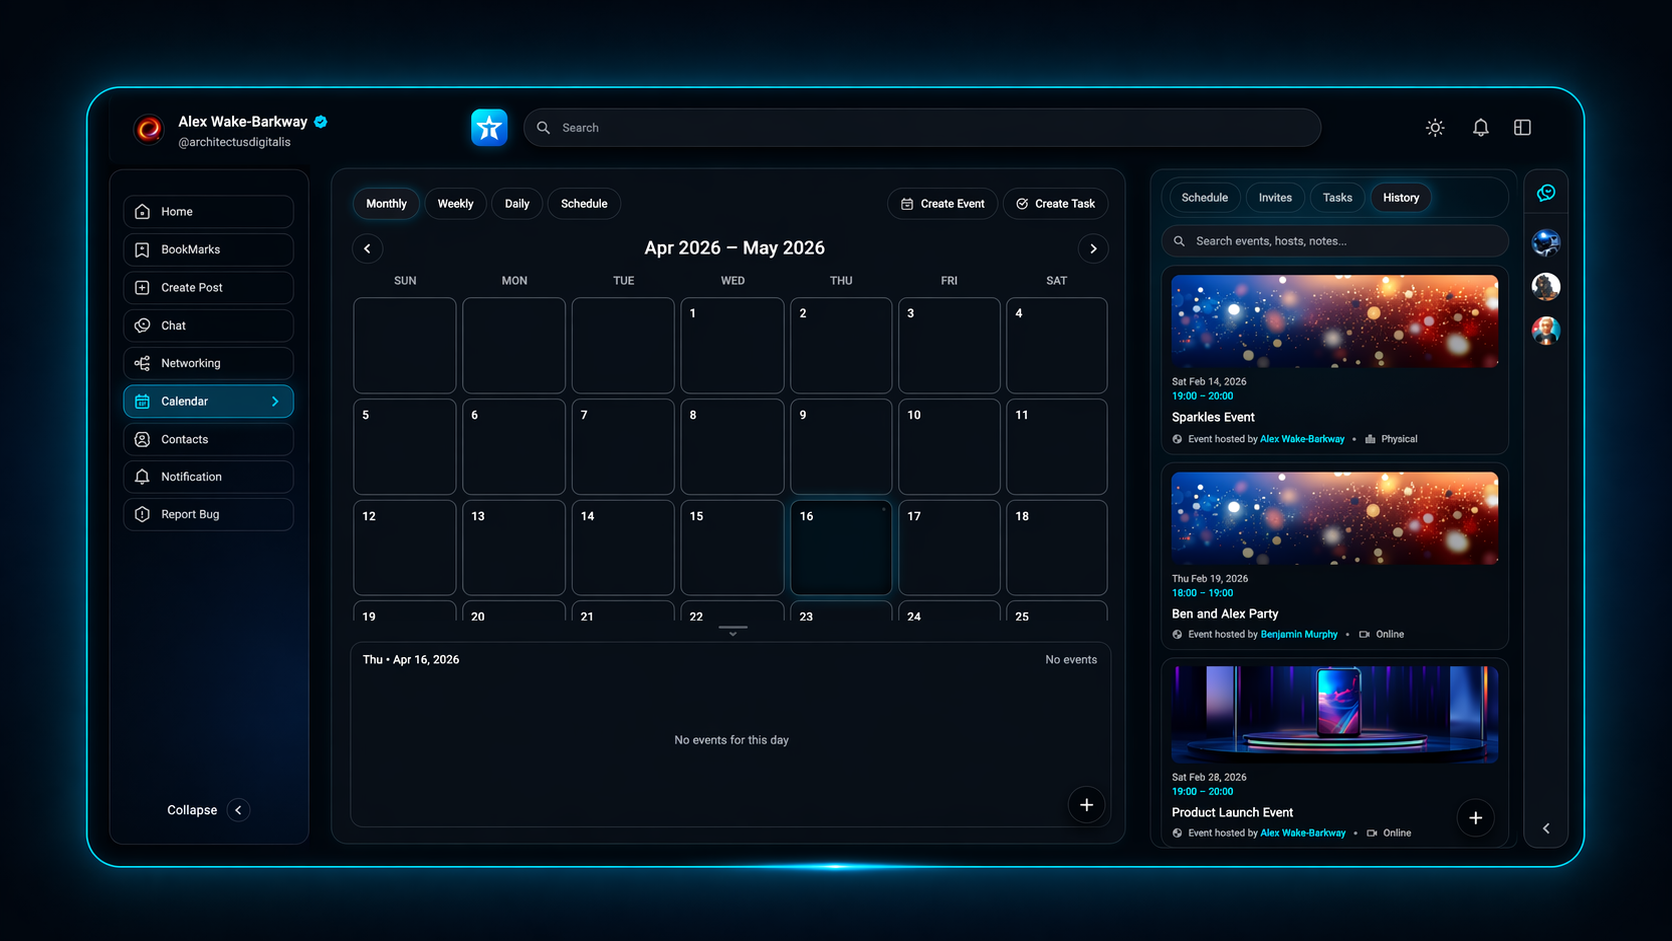Switch to Daily view
Screen dimensions: 1672x941
click(x=517, y=204)
